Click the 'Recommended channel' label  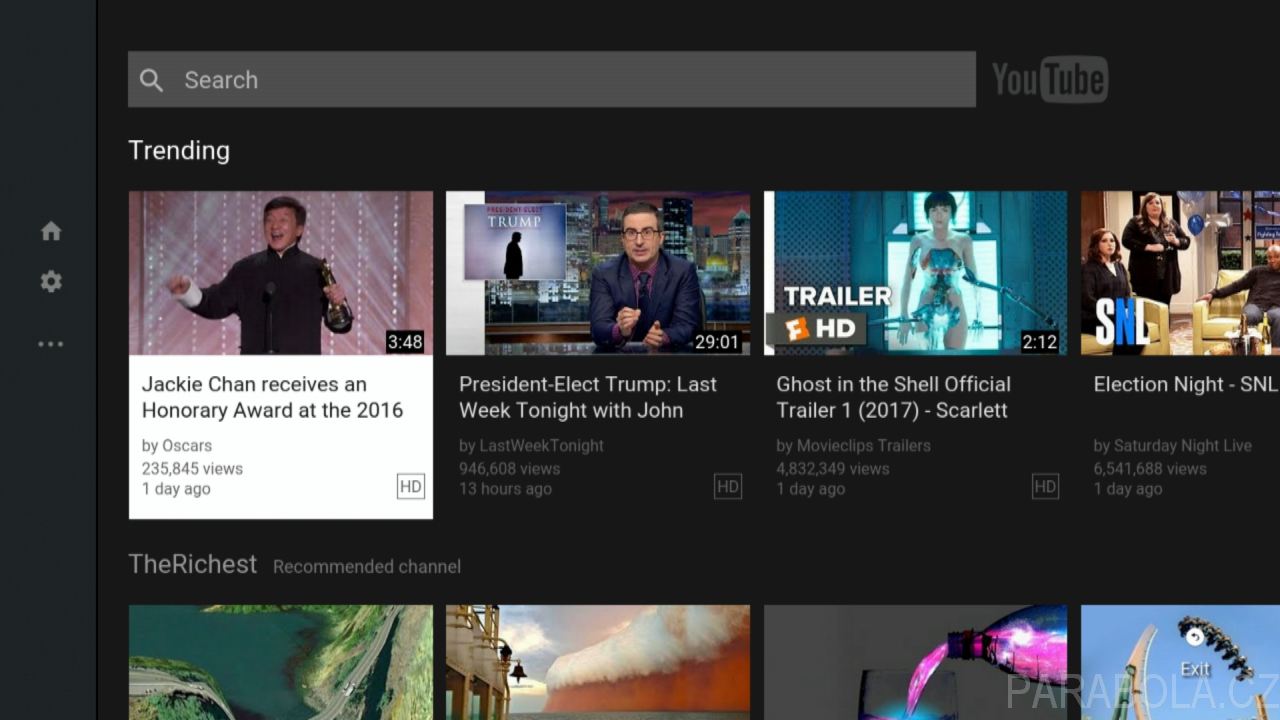[367, 566]
